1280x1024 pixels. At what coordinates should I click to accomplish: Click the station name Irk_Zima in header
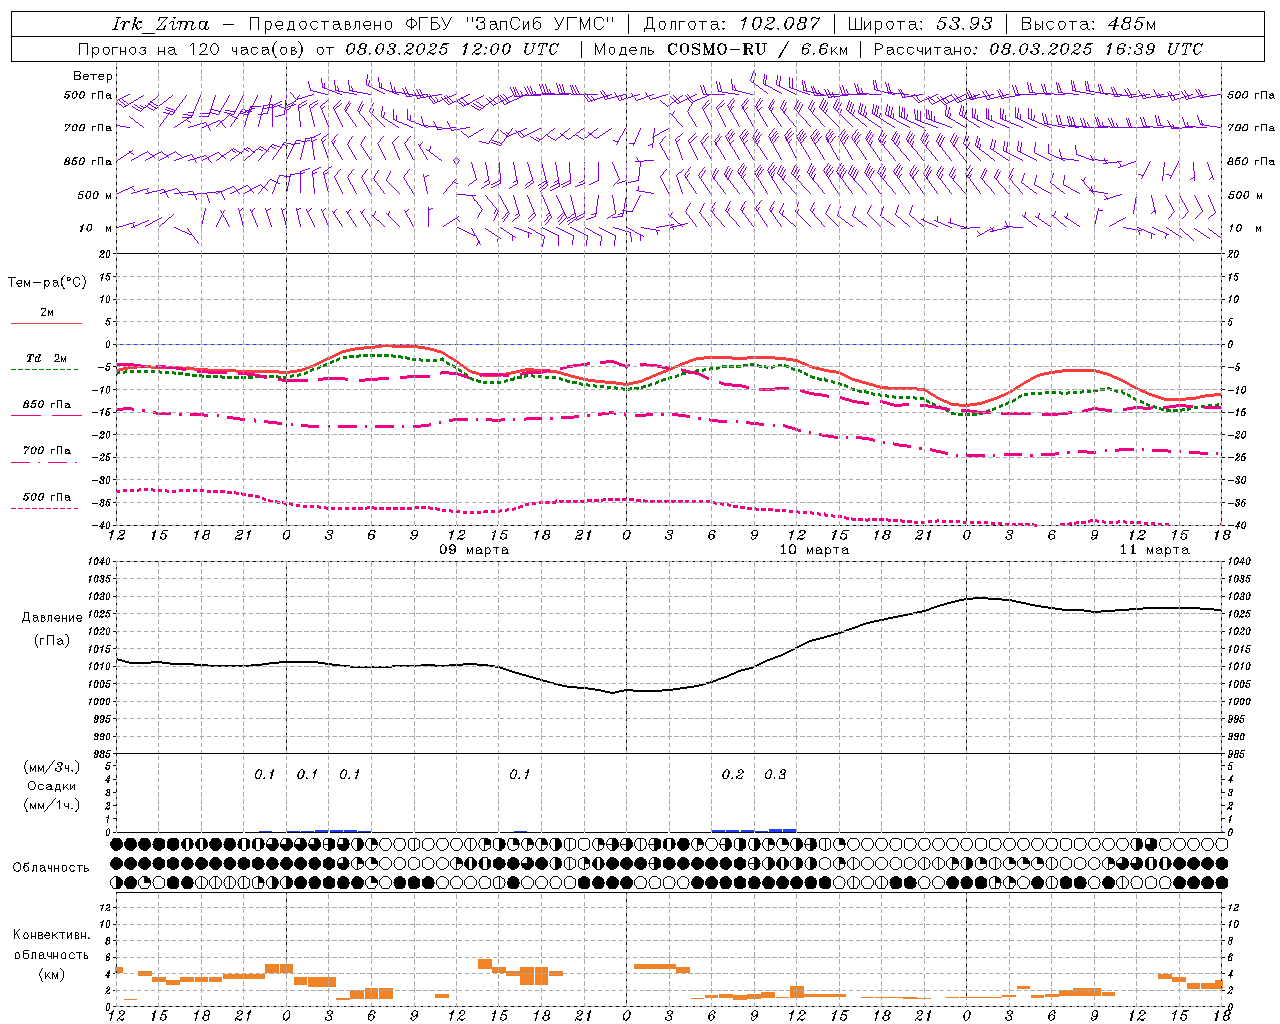[x=161, y=24]
